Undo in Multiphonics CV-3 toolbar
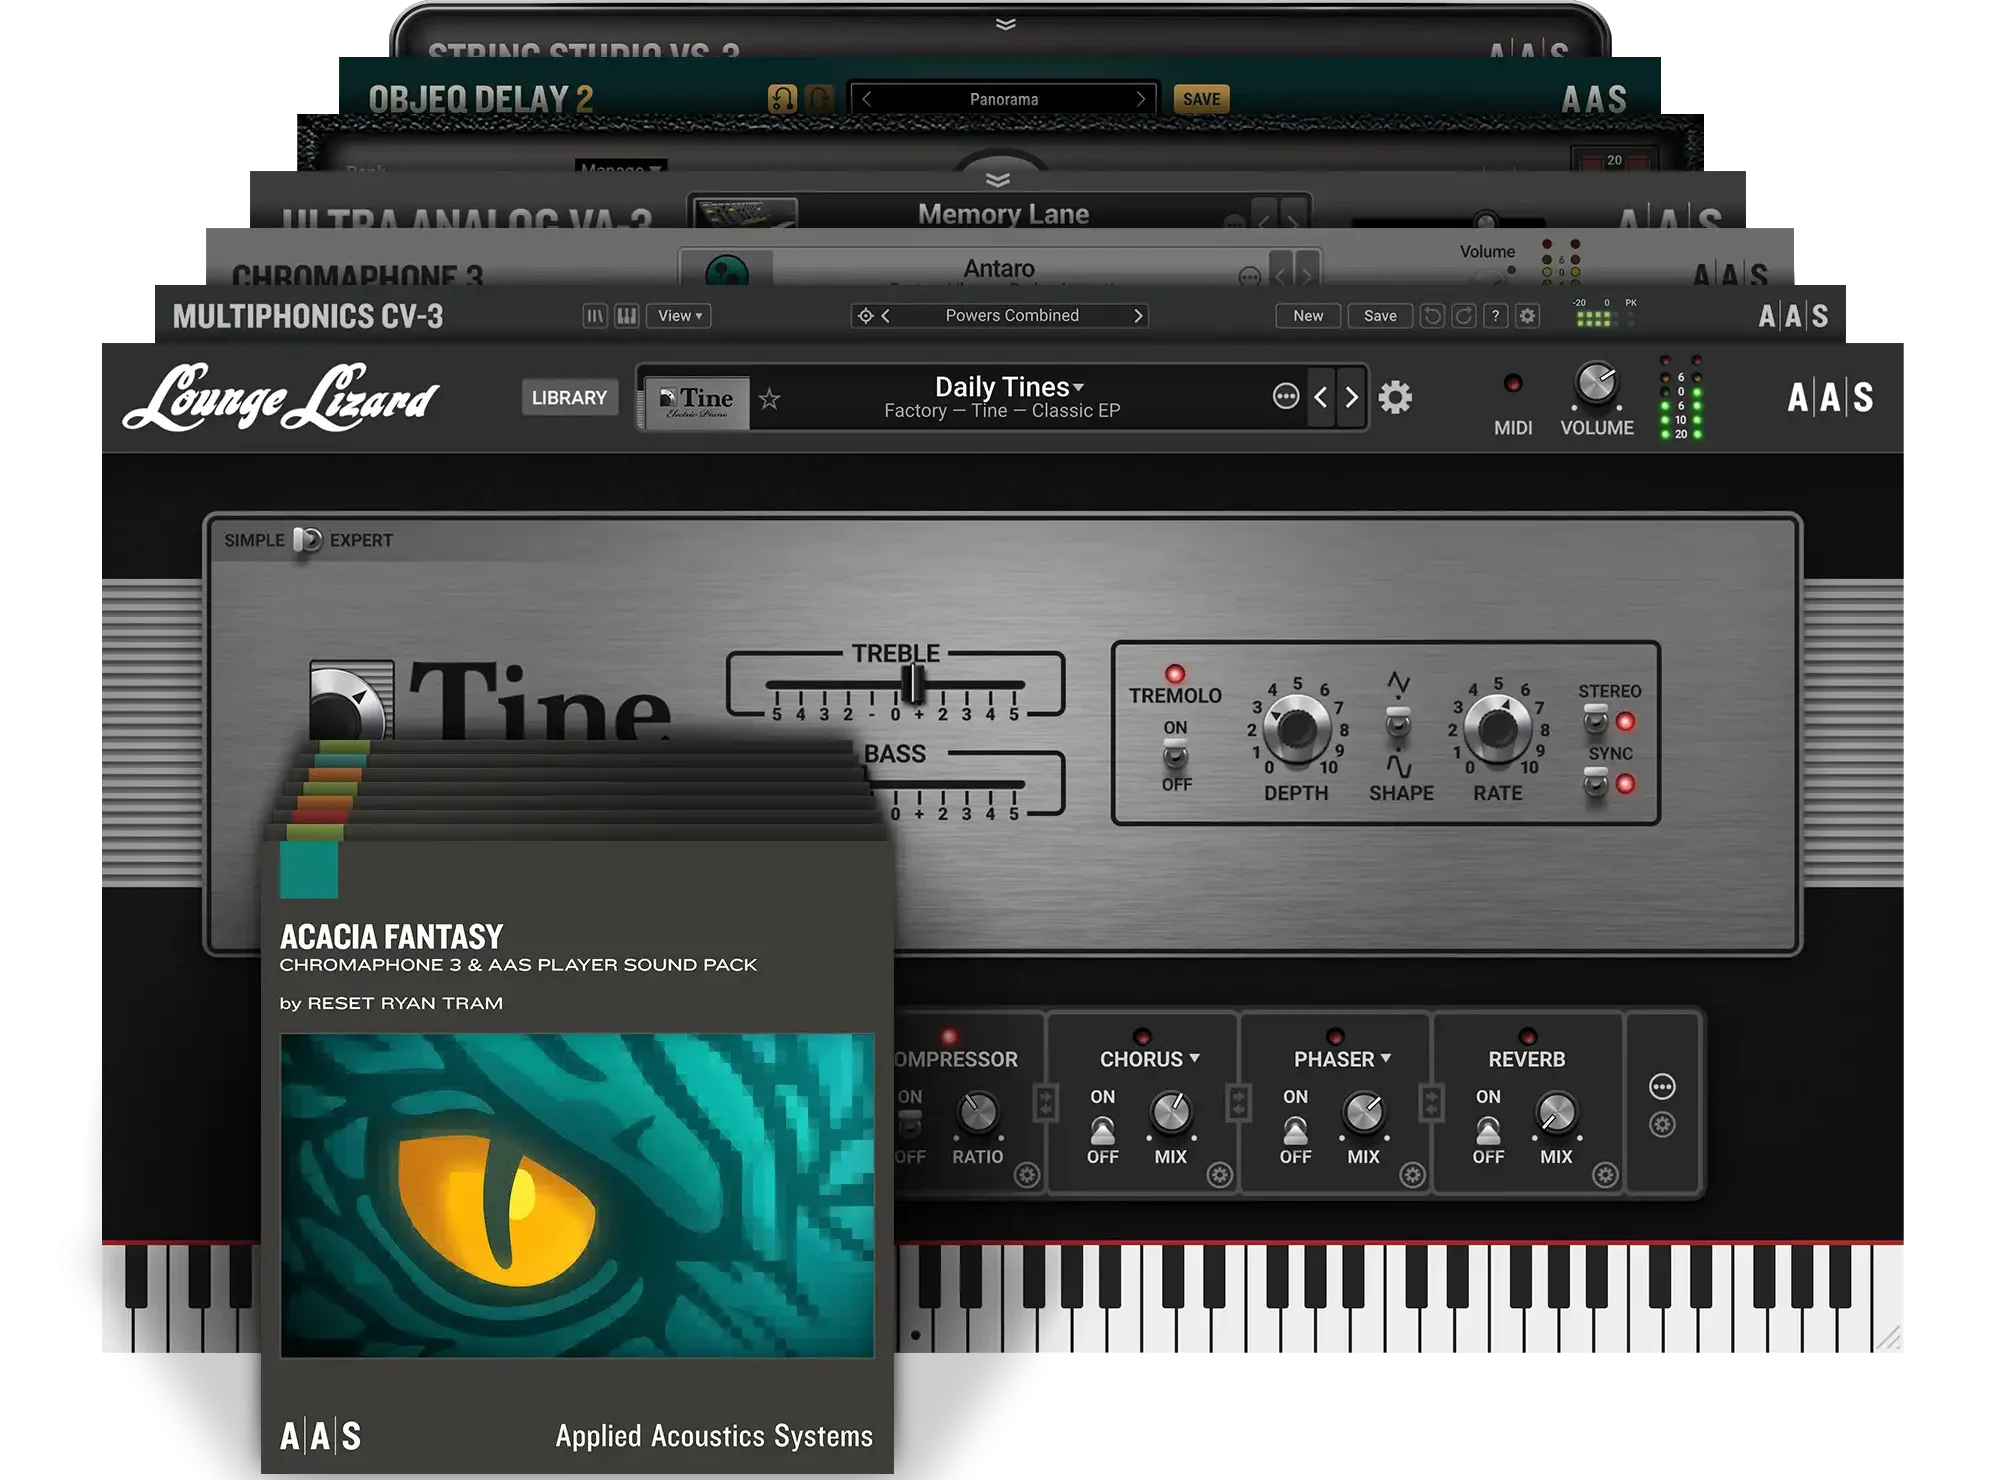Viewport: 1997px width, 1480px height. click(x=1432, y=316)
